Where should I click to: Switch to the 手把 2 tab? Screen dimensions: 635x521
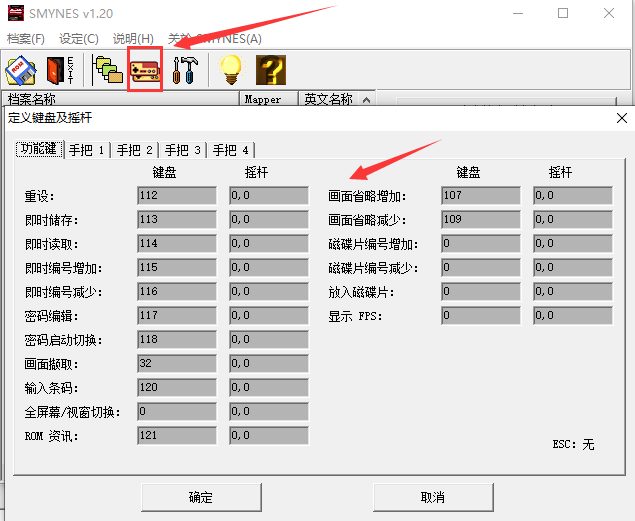click(135, 150)
